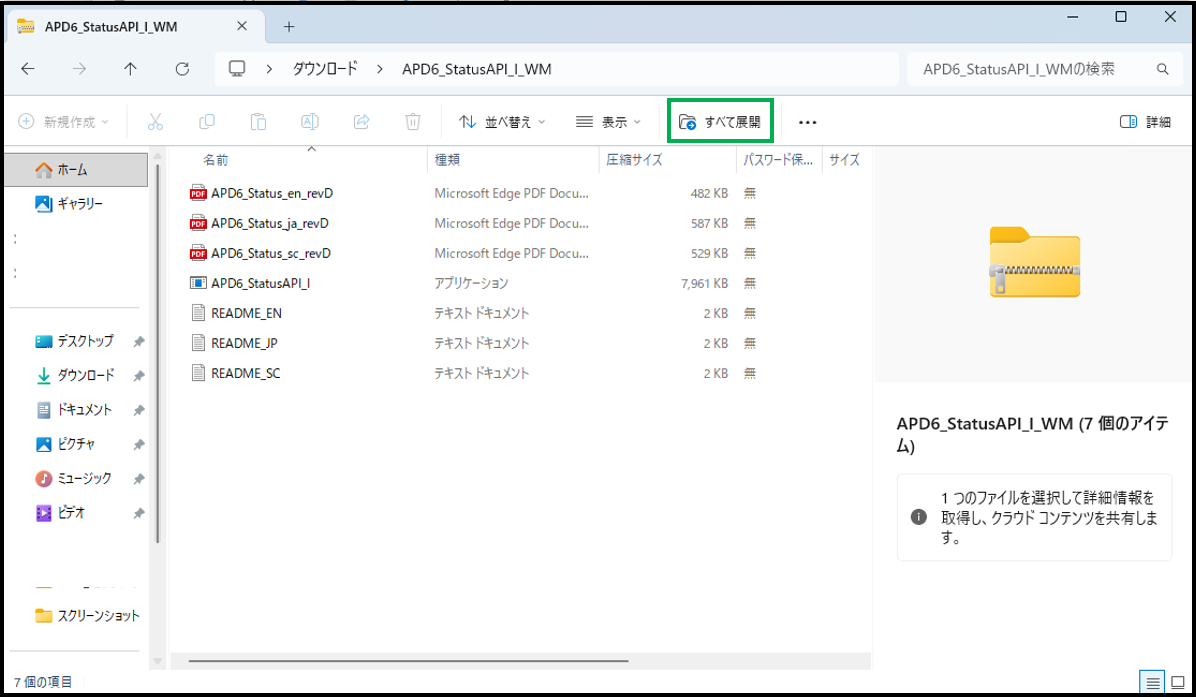Sort by the Name (名前) column header
Viewport: 1196px width, 697px height.
tap(216, 160)
